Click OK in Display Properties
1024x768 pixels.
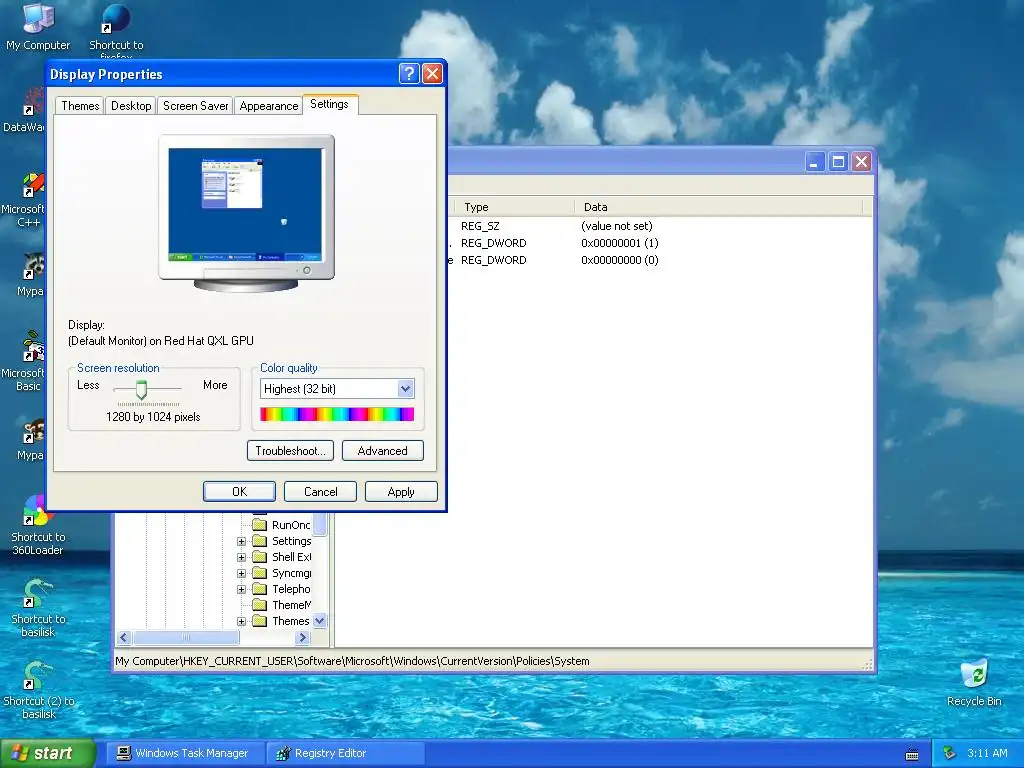click(x=239, y=492)
